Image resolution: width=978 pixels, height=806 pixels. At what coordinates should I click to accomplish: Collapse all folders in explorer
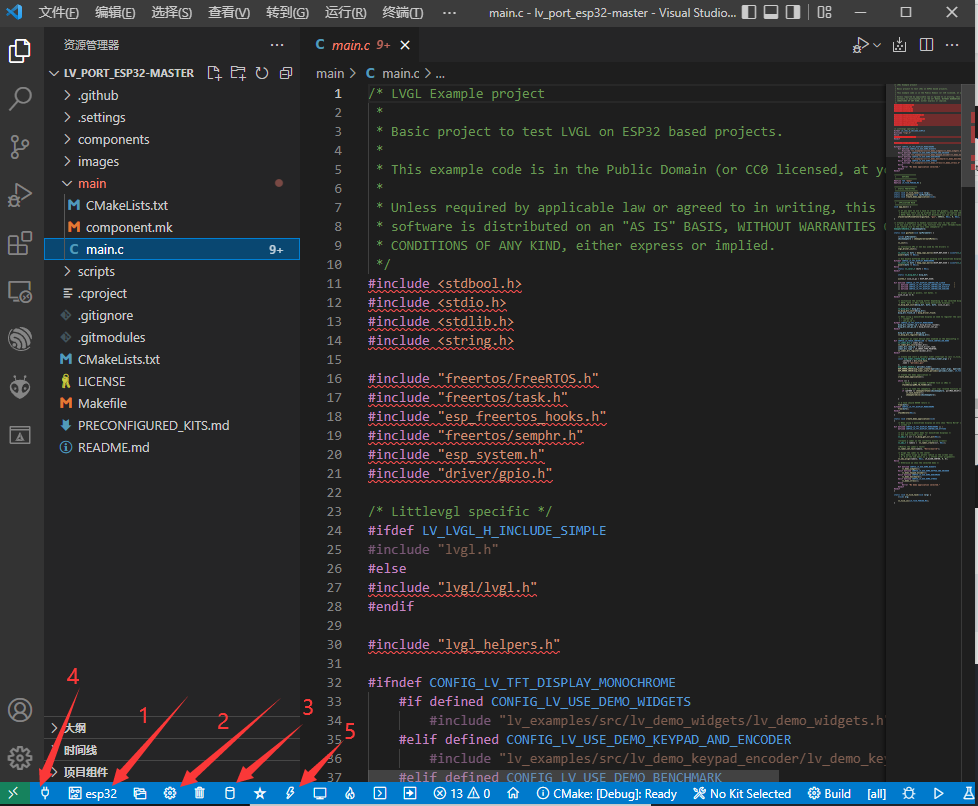[286, 73]
